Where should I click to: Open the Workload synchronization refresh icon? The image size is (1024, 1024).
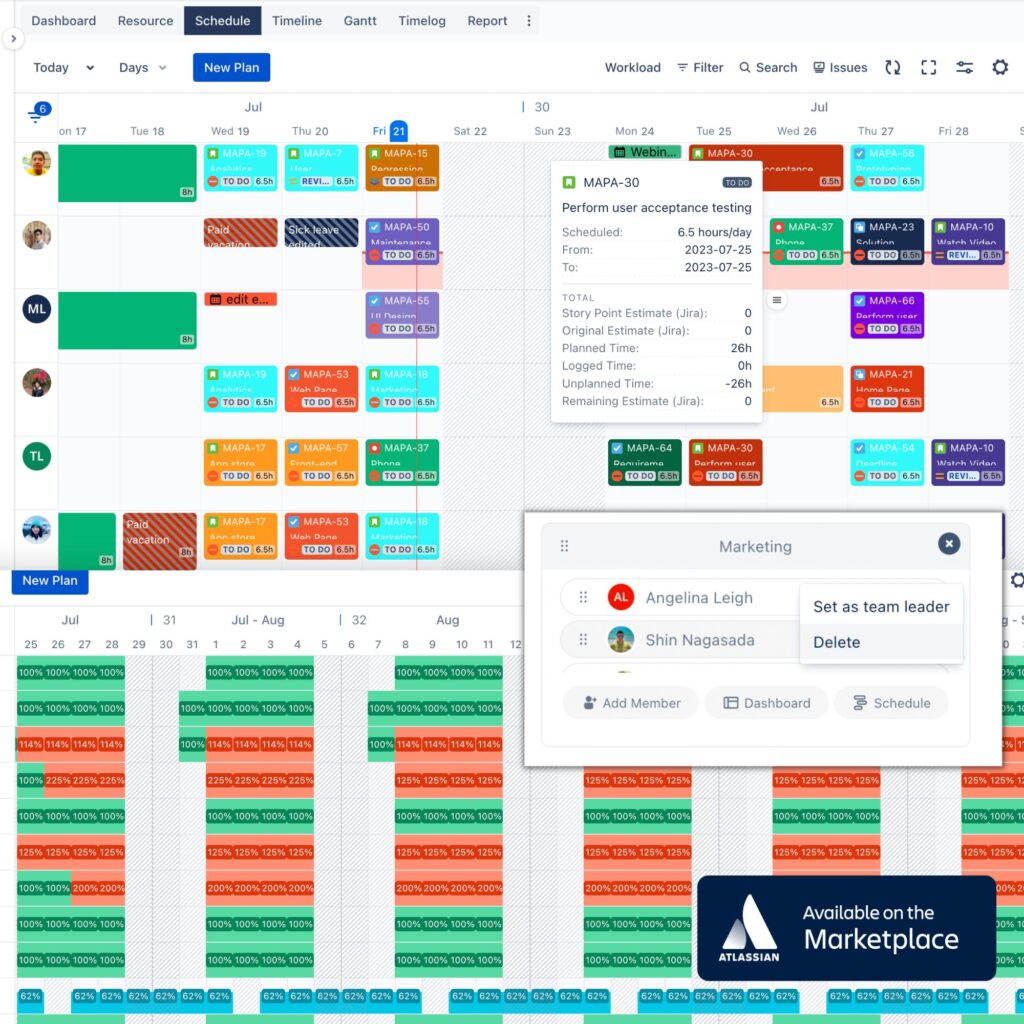tap(893, 67)
